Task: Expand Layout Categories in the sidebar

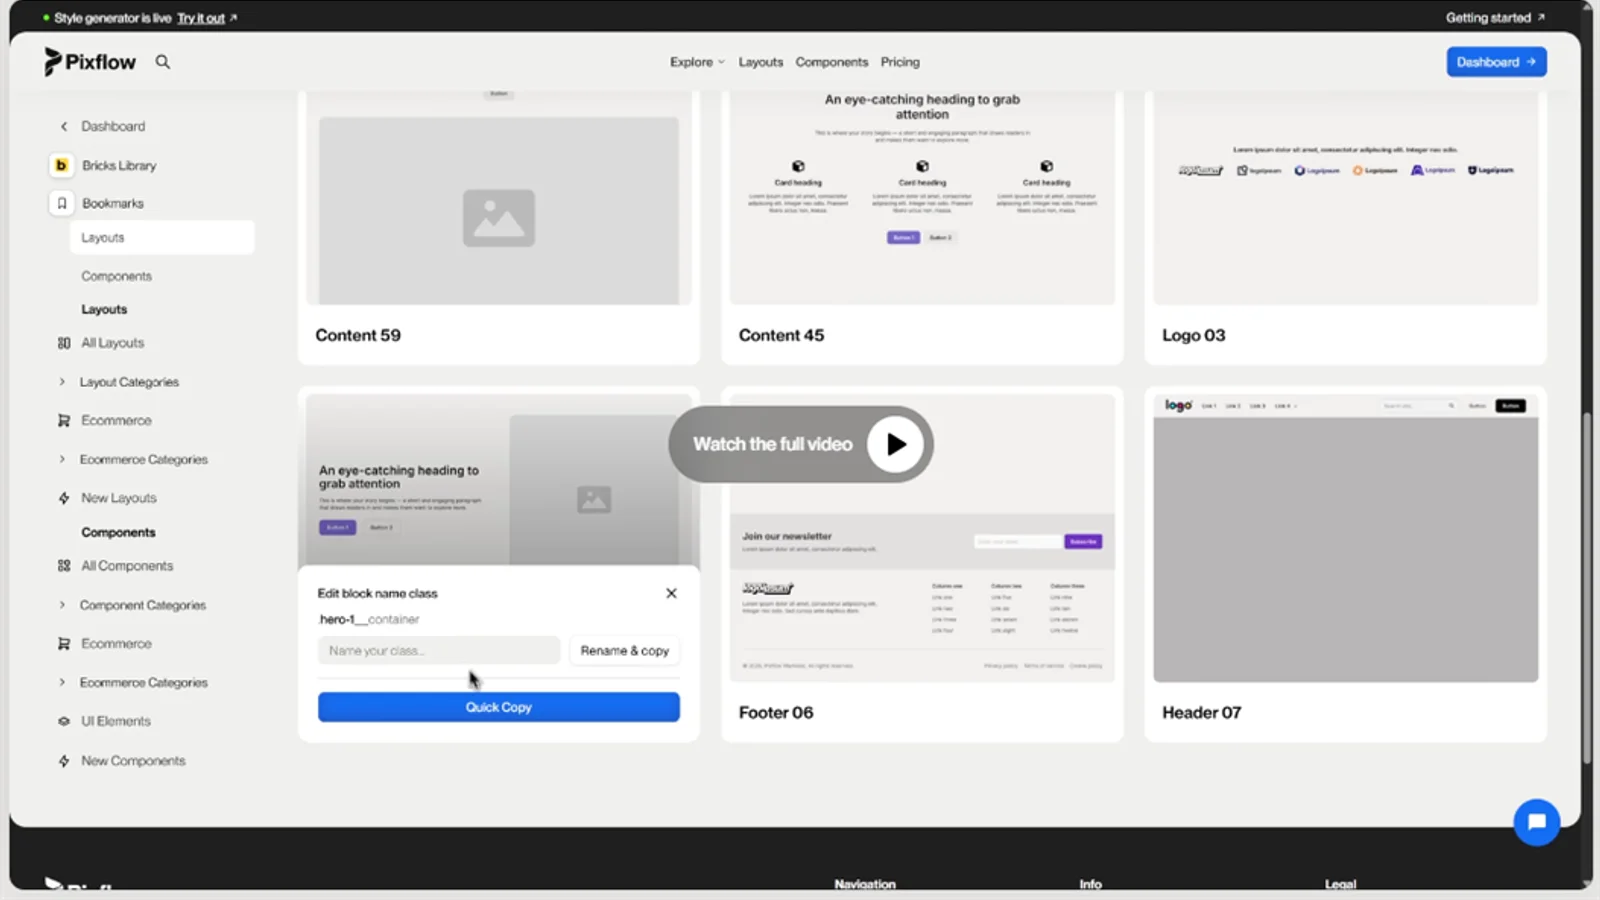Action: pyautogui.click(x=62, y=382)
